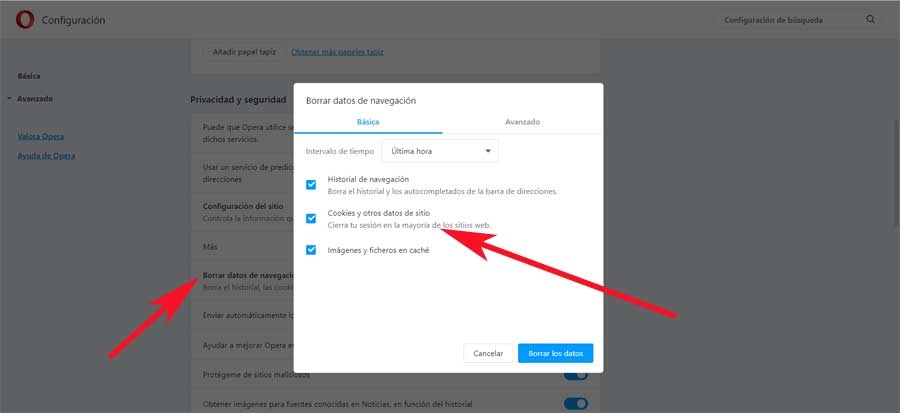Click Configuración page title
The height and width of the screenshot is (413, 900).
click(x=73, y=20)
